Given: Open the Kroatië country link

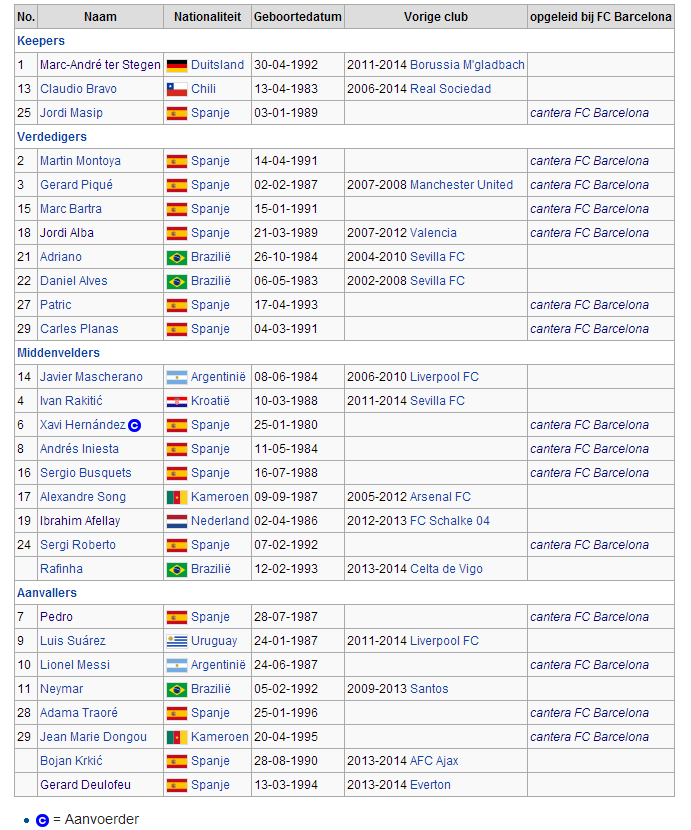Looking at the screenshot, I should (210, 401).
